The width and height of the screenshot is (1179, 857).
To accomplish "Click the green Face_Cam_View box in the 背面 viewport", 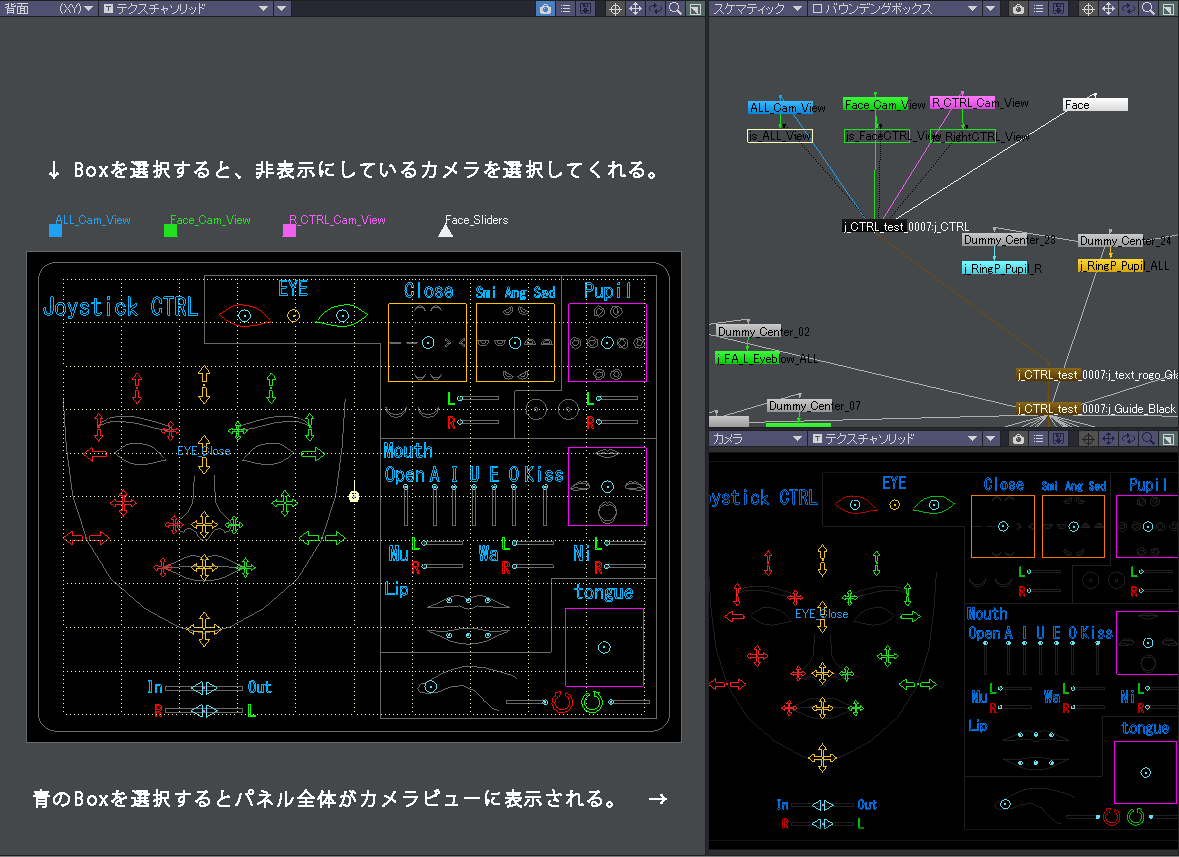I will tap(170, 231).
